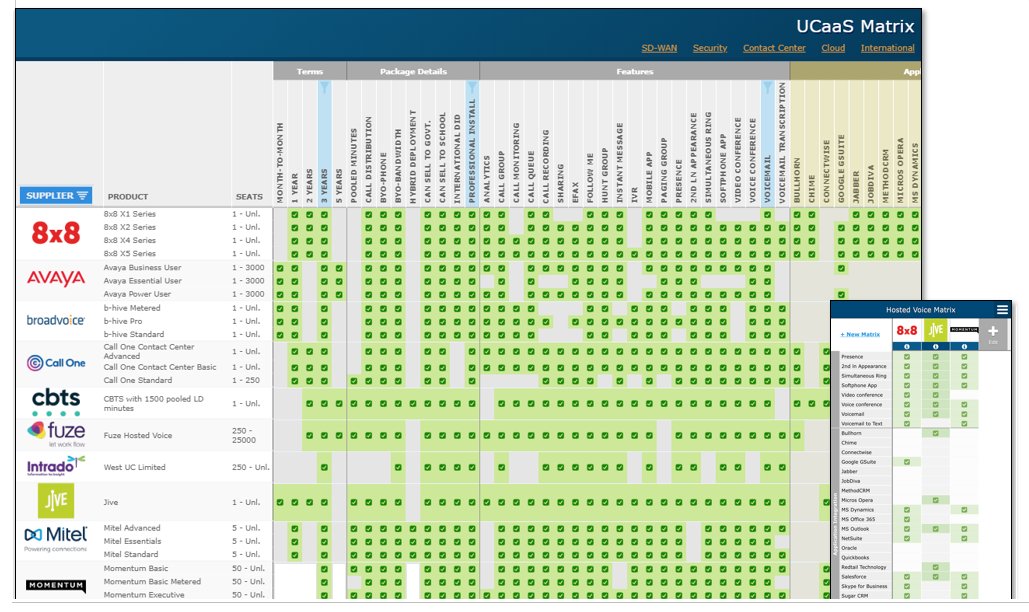
Task: Open the Security matrix link
Action: point(710,48)
